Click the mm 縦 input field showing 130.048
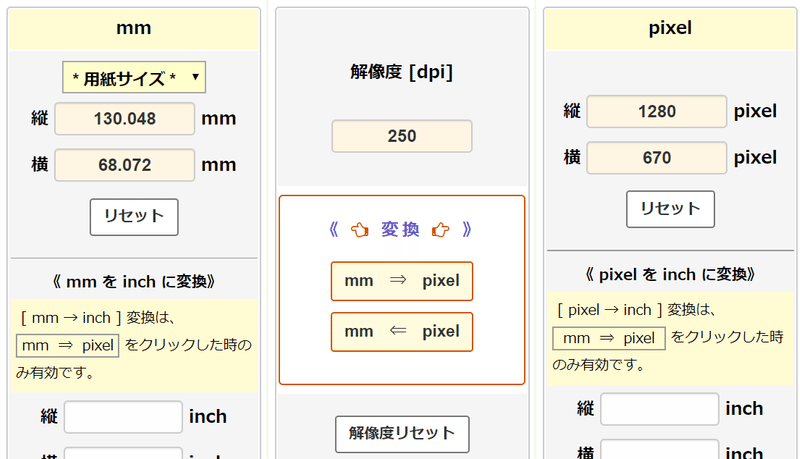Image resolution: width=800 pixels, height=459 pixels. click(x=124, y=119)
